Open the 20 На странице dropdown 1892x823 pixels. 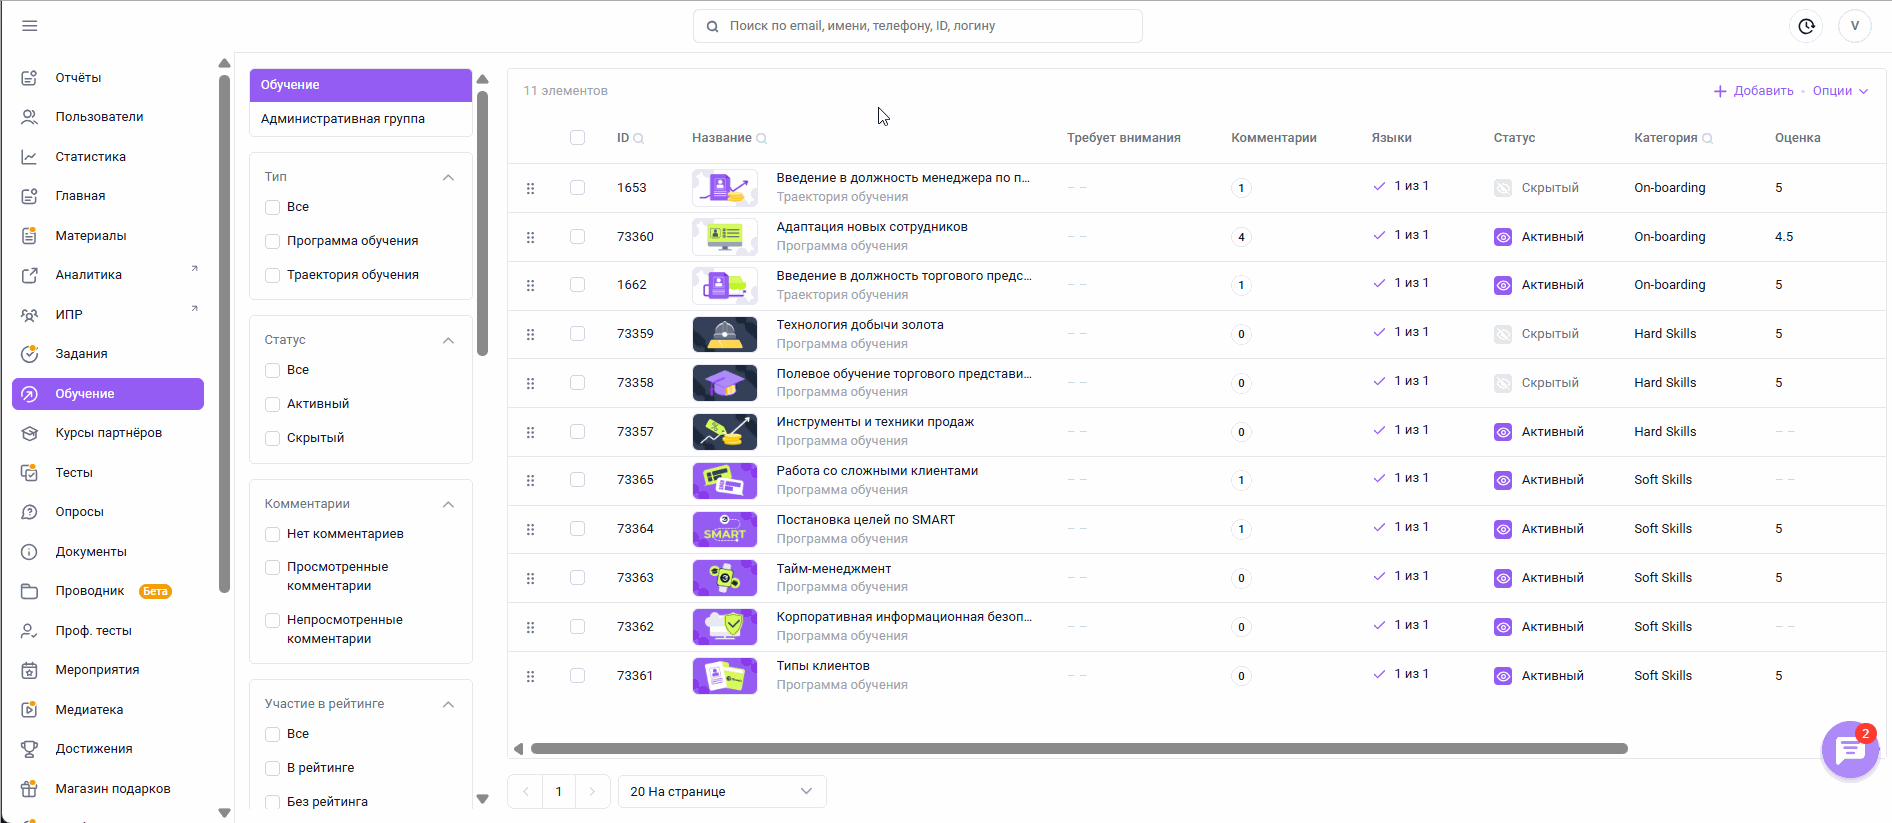(x=721, y=792)
